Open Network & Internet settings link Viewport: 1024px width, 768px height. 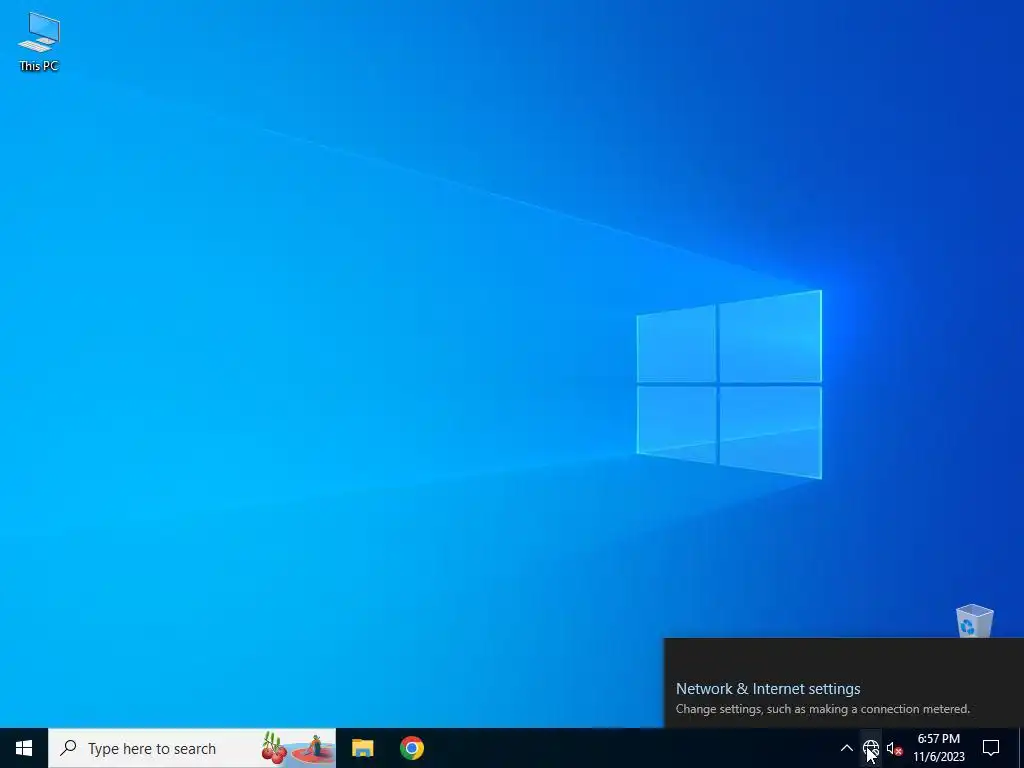[768, 688]
